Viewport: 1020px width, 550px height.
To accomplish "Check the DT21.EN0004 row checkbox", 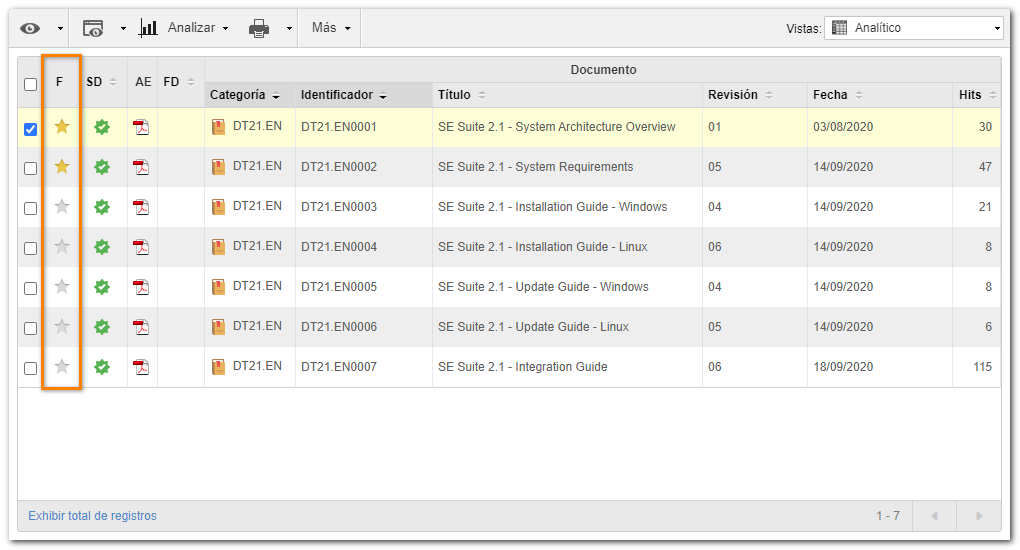I will click(x=31, y=249).
